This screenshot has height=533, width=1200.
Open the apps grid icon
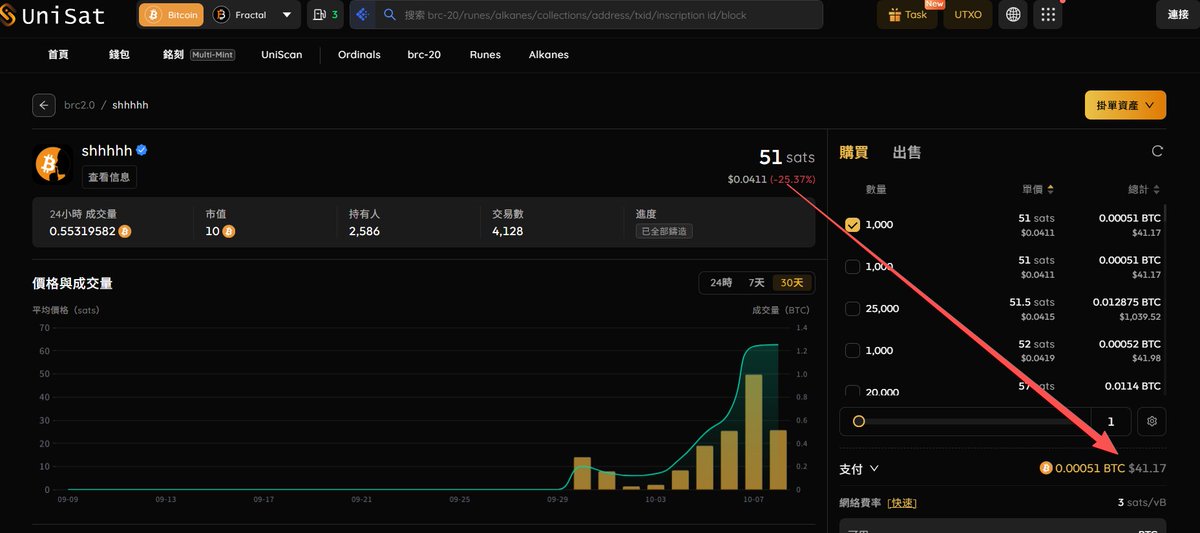1047,15
